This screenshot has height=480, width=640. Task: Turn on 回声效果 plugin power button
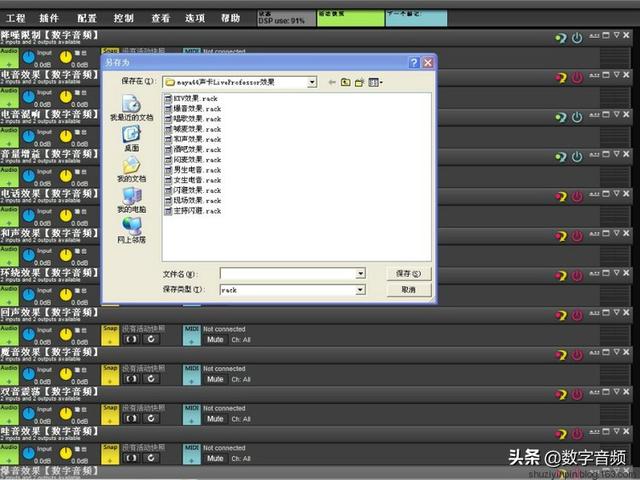577,315
